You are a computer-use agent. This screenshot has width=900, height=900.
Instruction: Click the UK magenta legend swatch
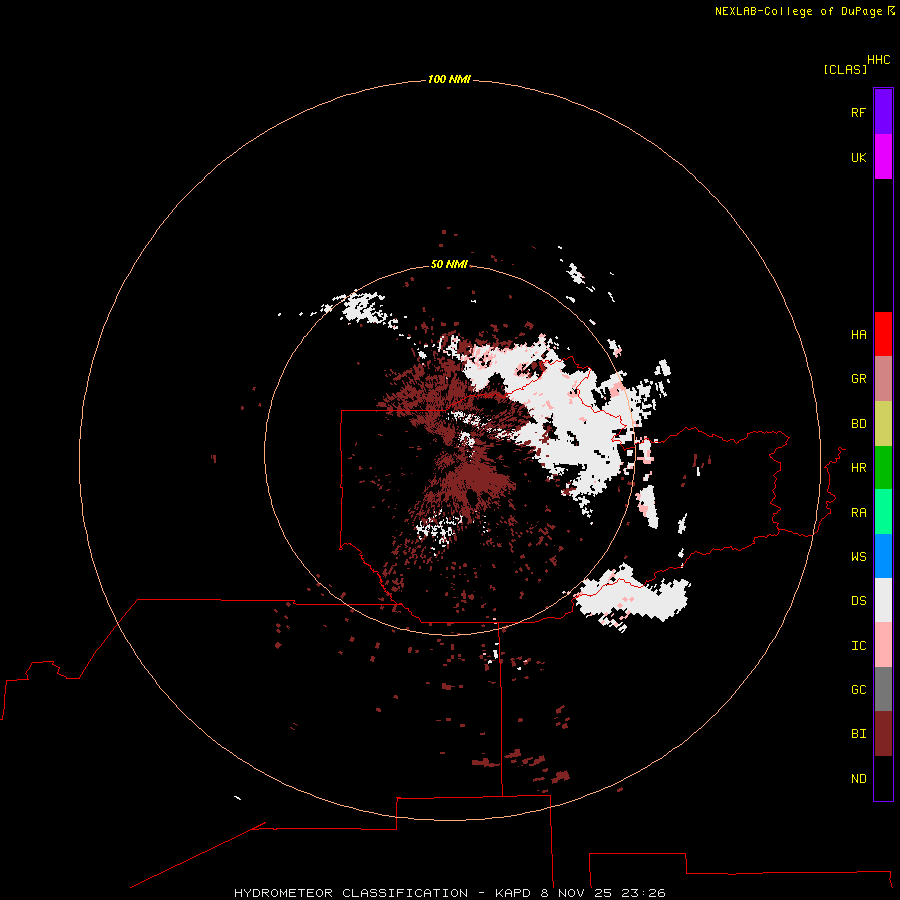pos(883,157)
